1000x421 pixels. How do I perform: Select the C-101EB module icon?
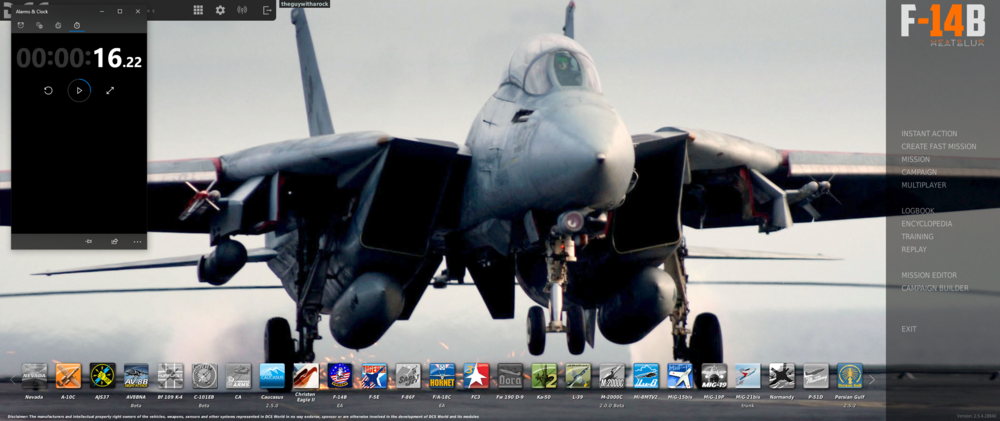point(205,376)
